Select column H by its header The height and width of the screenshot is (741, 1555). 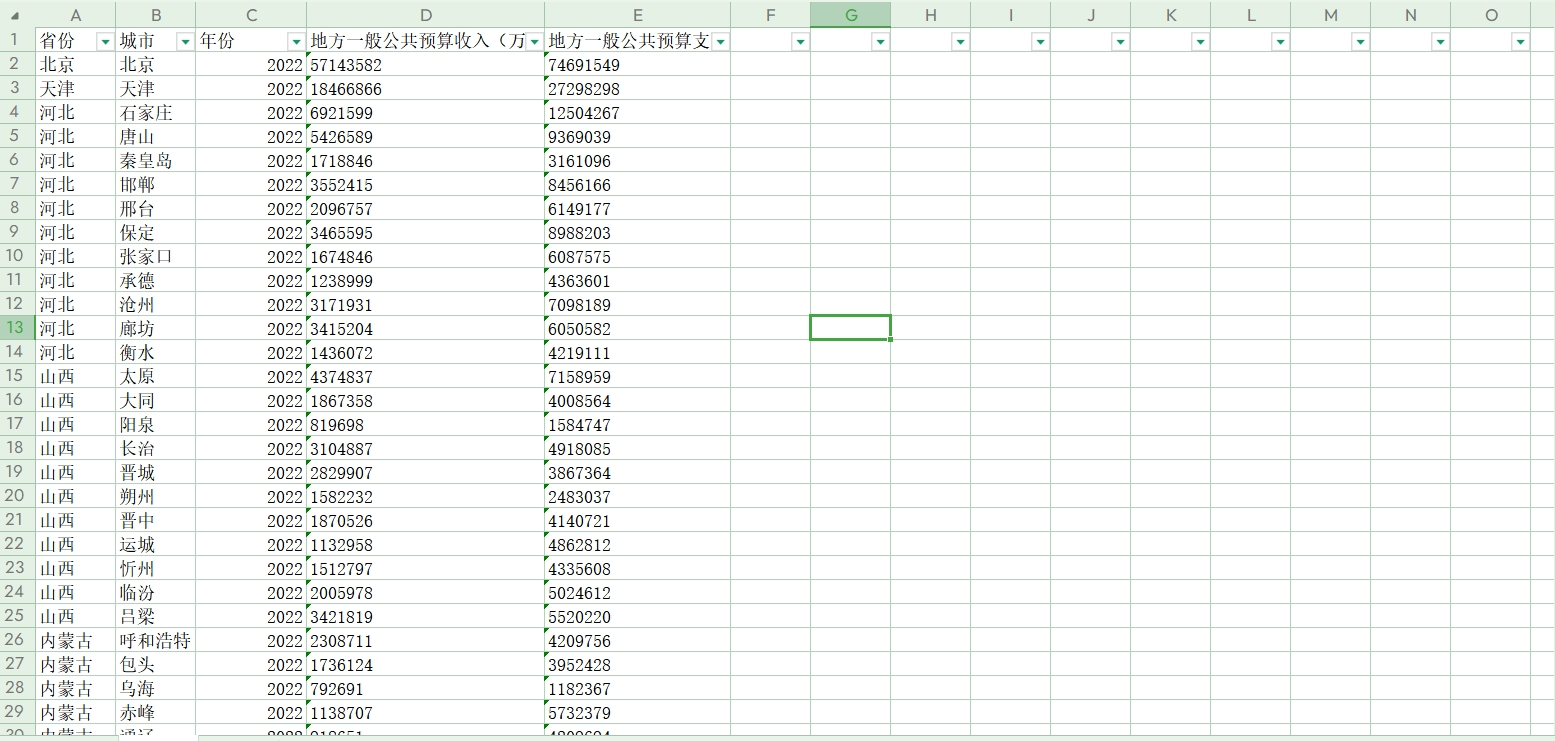[x=931, y=15]
